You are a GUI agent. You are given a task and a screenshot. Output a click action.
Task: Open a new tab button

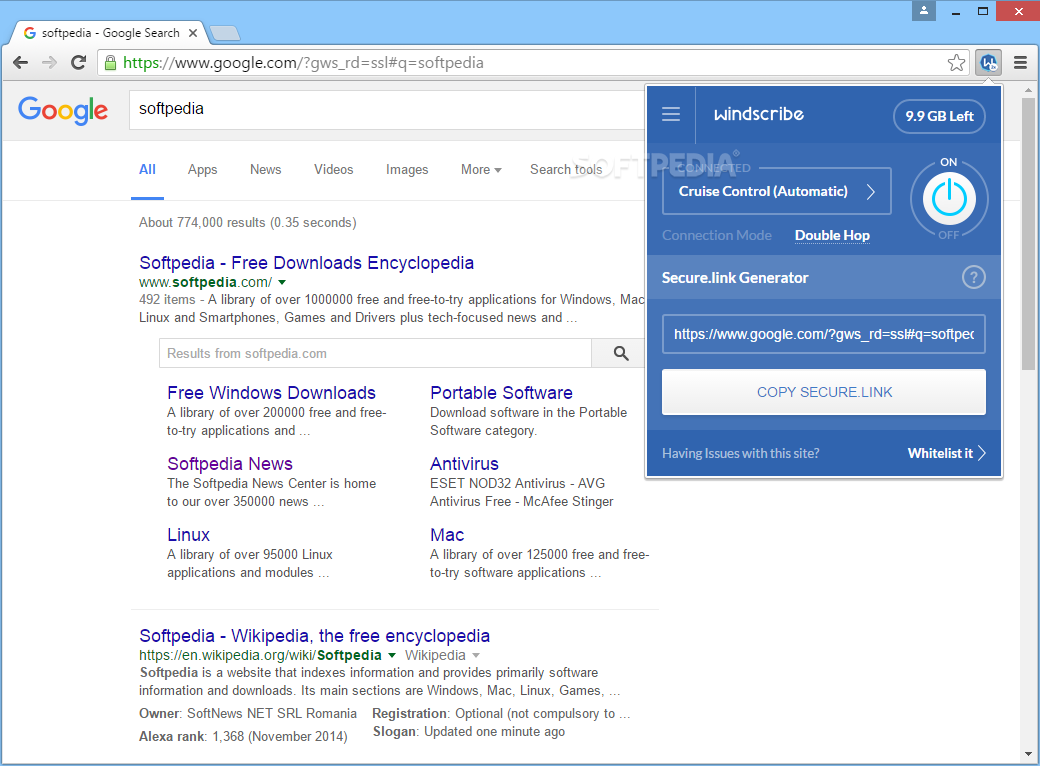coord(225,32)
